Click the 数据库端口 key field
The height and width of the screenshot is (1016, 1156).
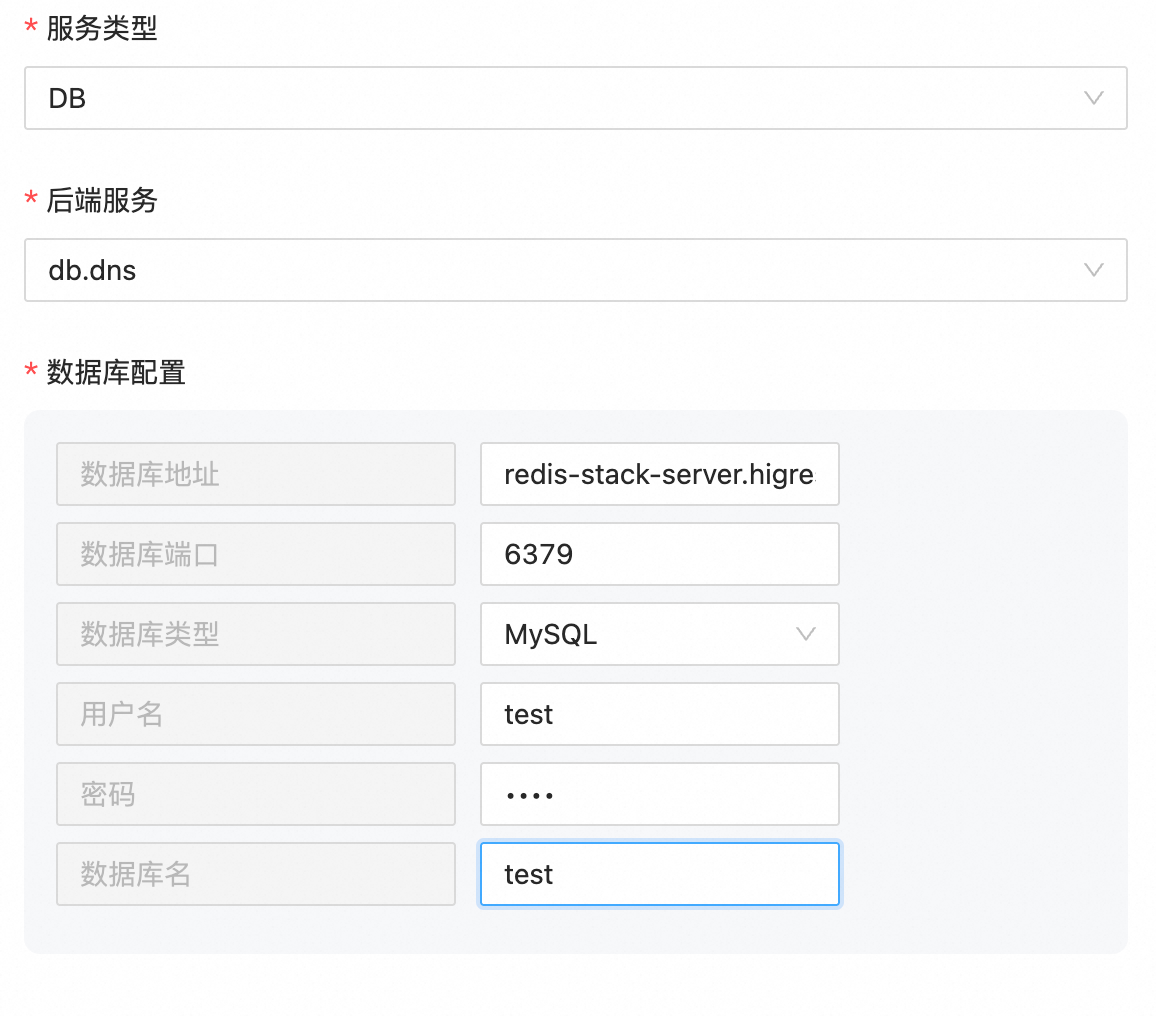(x=256, y=554)
